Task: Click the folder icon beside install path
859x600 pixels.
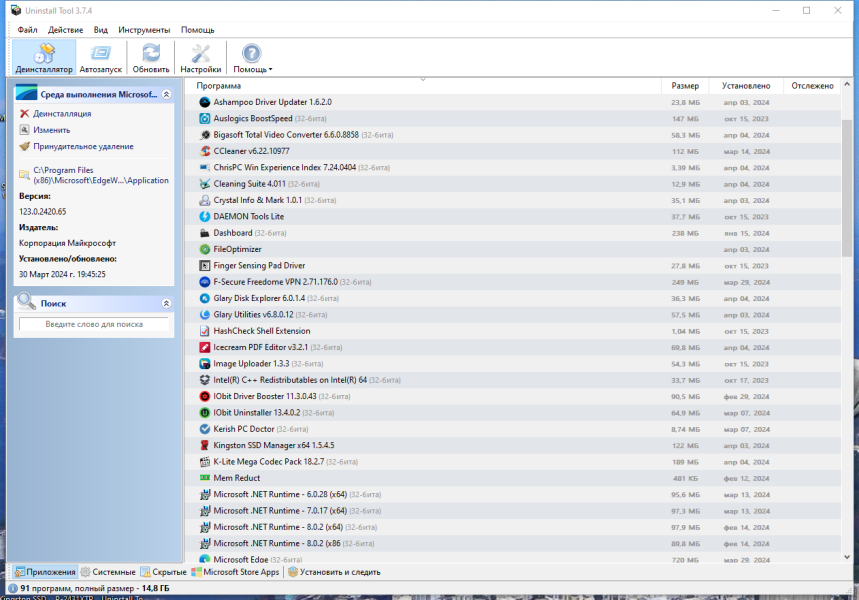Action: 24,175
